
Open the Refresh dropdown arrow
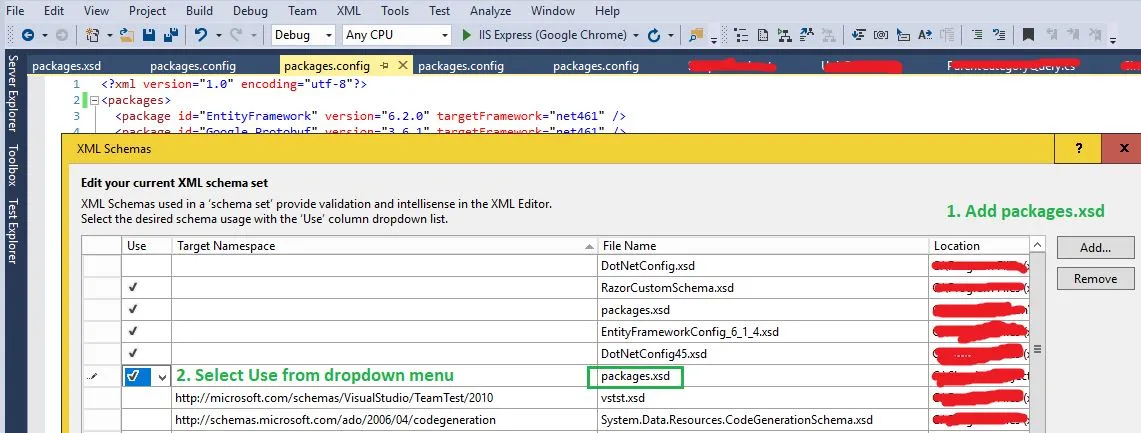pos(670,35)
